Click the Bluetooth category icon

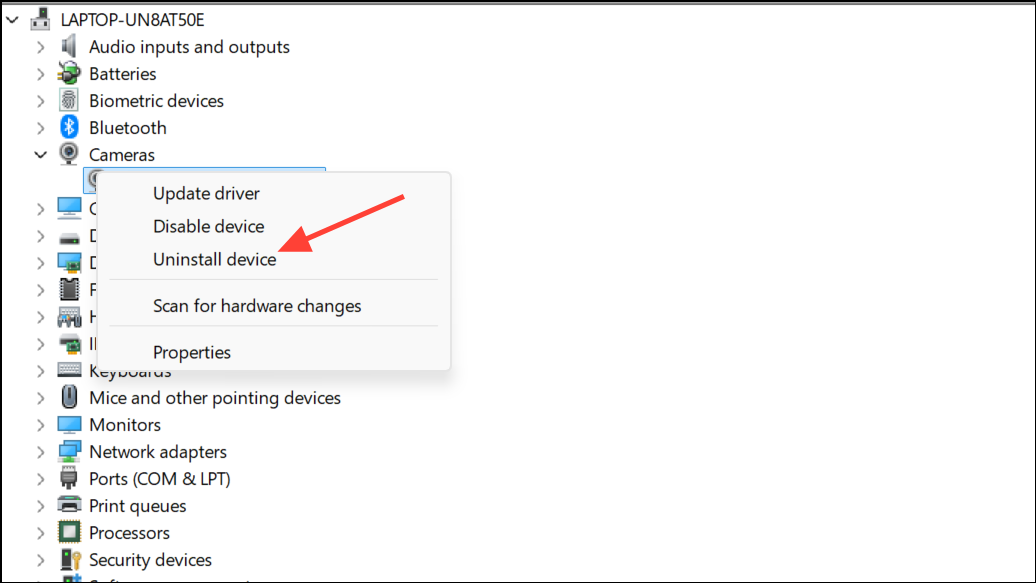point(69,127)
